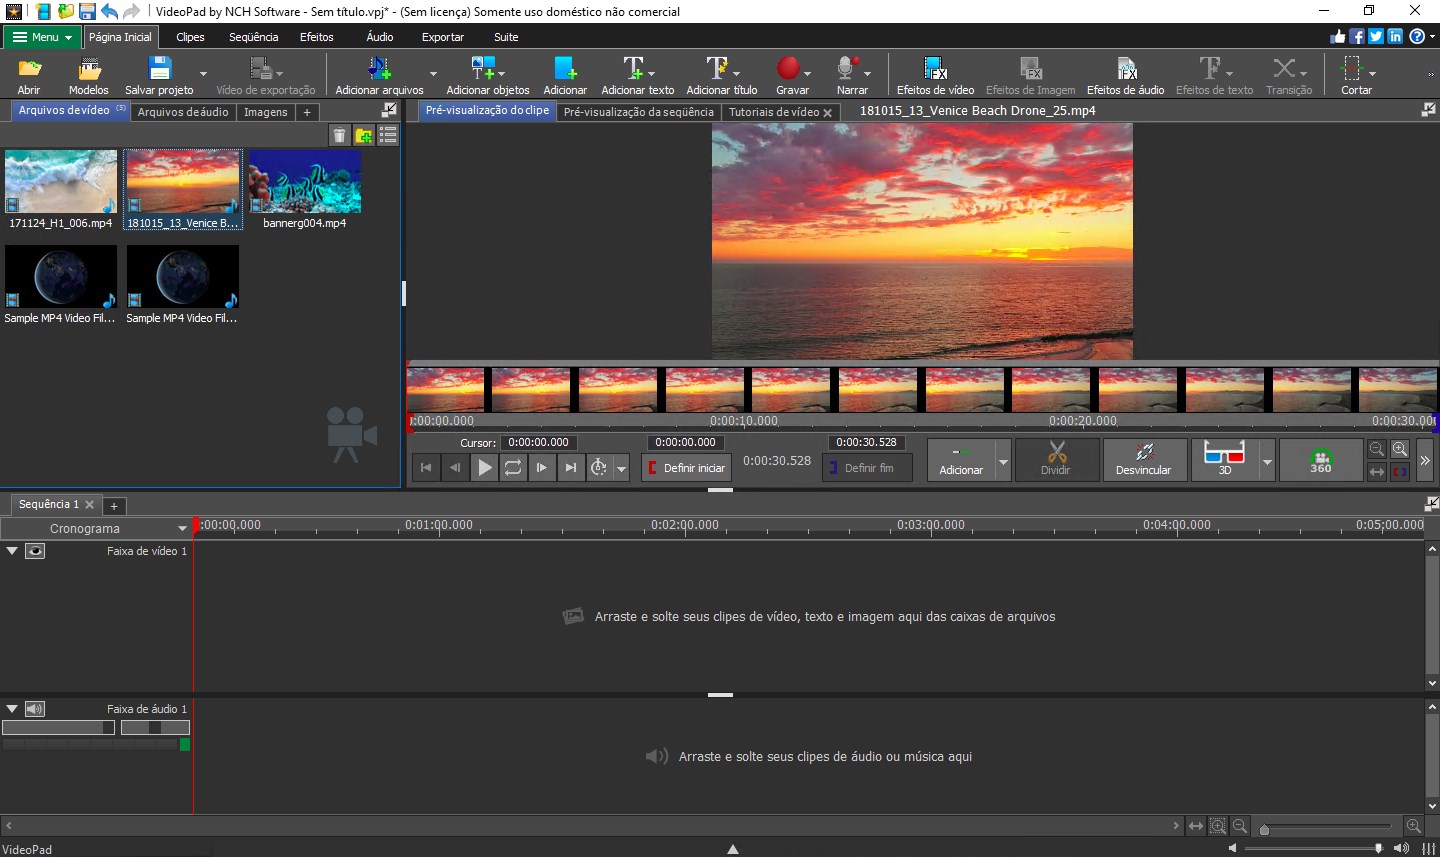Screen dimensions: 1440x857
Task: Switch to the Efeitos ribbon tab
Action: tap(316, 37)
